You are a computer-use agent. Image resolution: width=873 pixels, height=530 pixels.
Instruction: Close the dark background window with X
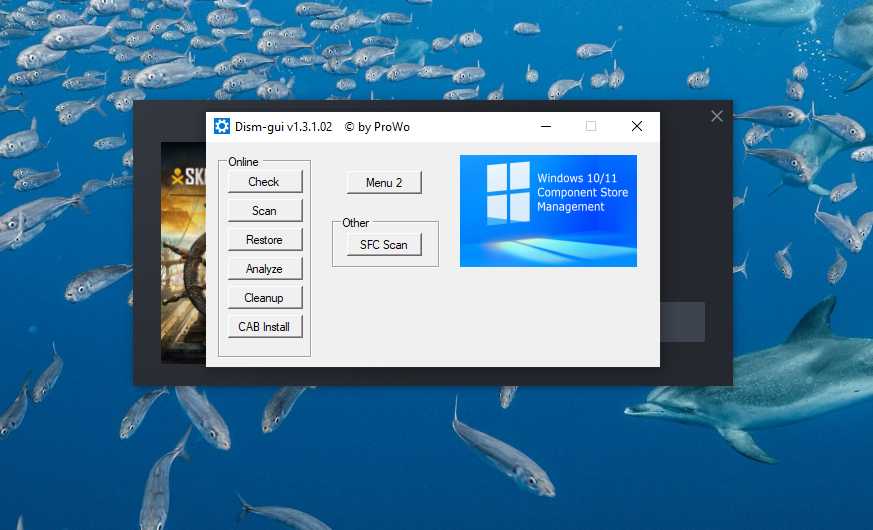coord(717,116)
